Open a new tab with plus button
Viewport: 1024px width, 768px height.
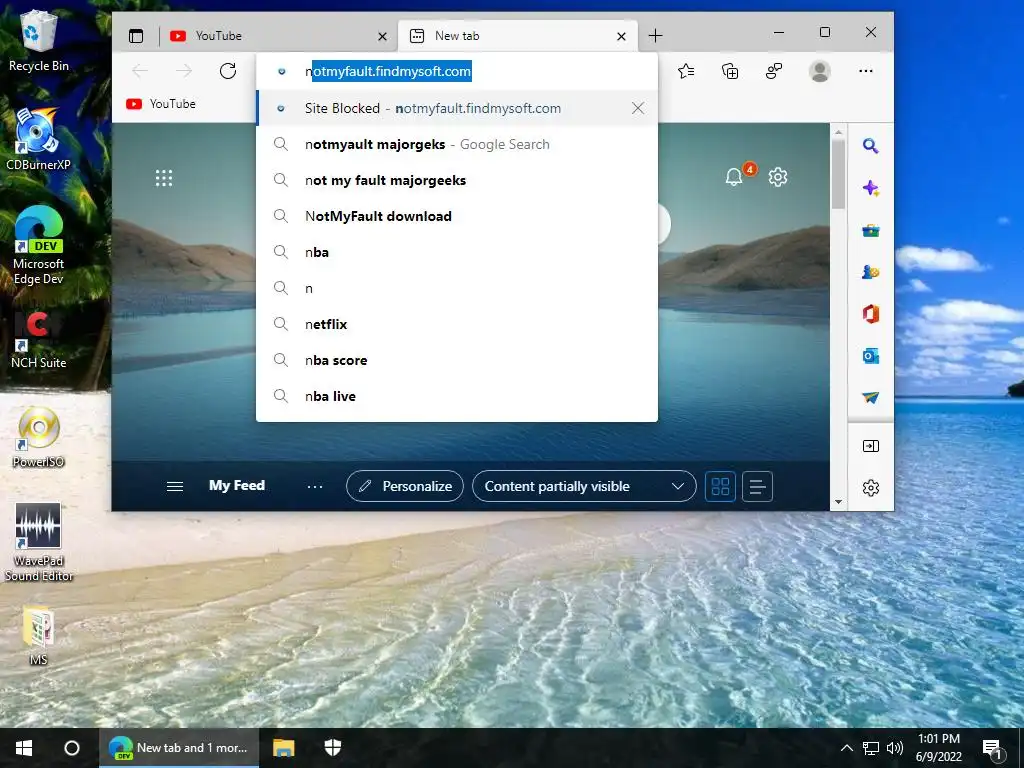pos(655,36)
